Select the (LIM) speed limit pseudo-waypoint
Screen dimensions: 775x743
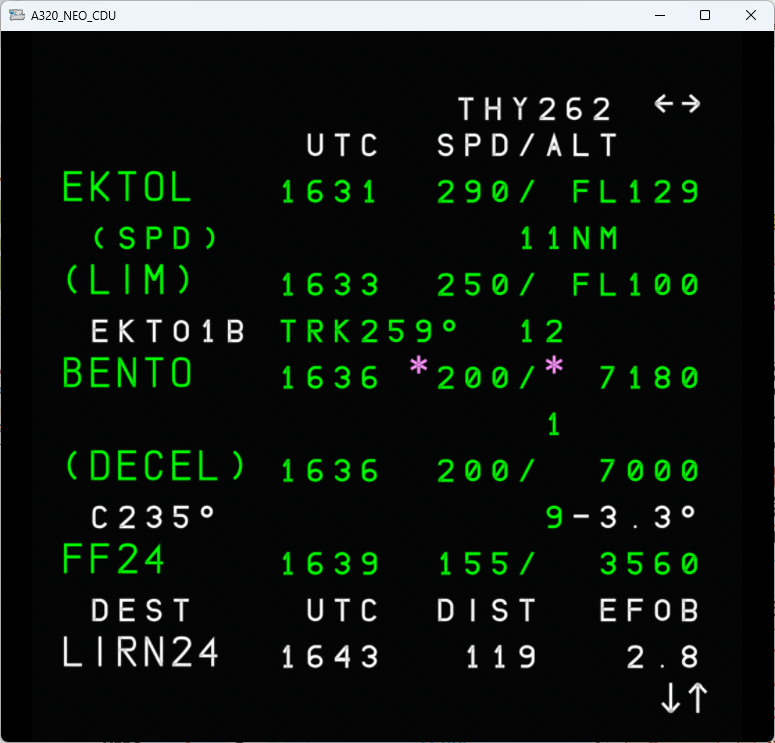128,279
